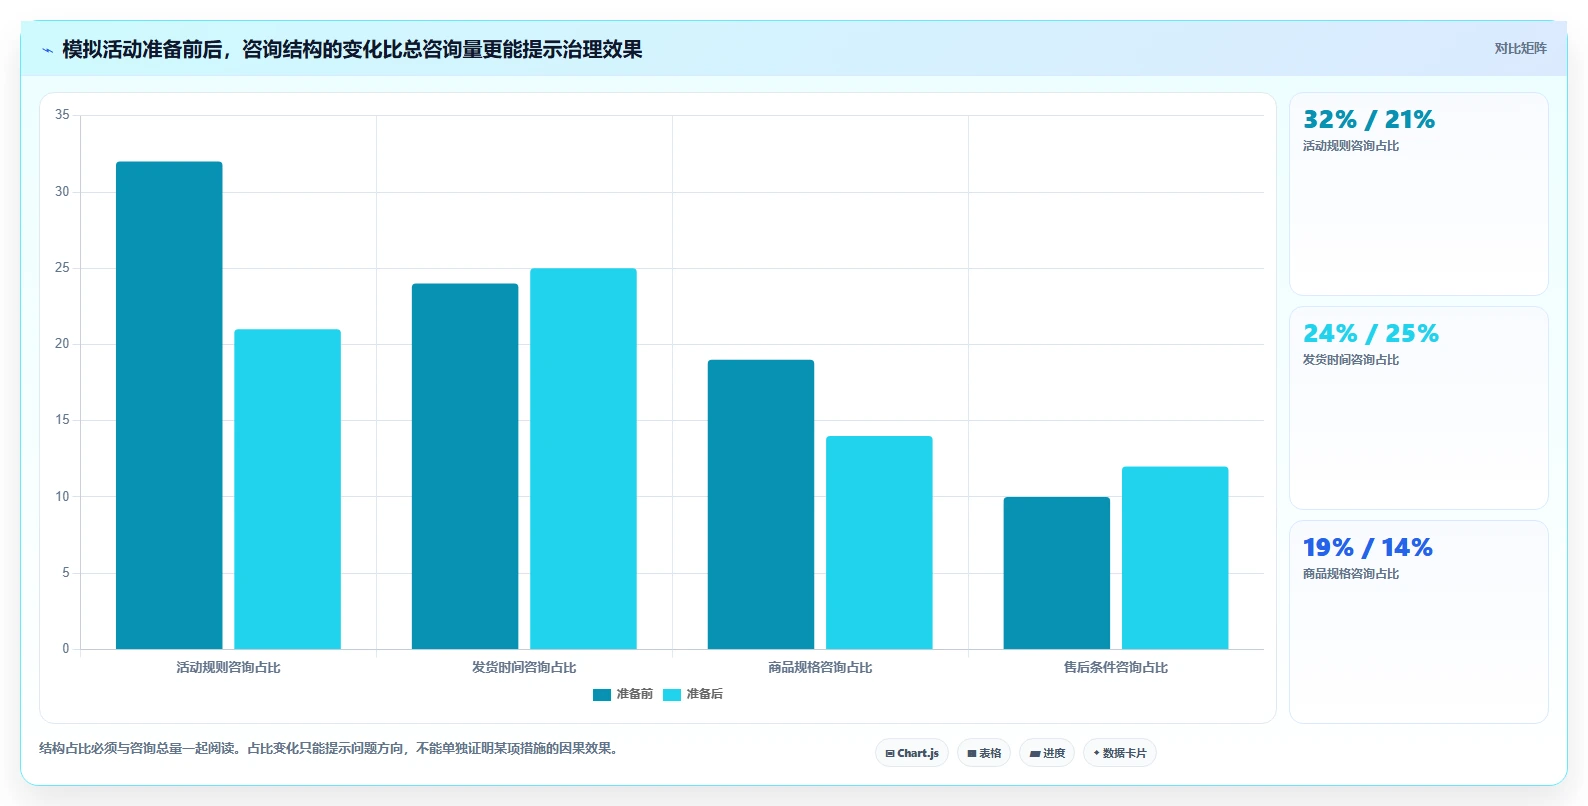Click the 准备前 bar for 活动规则咨询占比
This screenshot has height=806, width=1588.
169,405
